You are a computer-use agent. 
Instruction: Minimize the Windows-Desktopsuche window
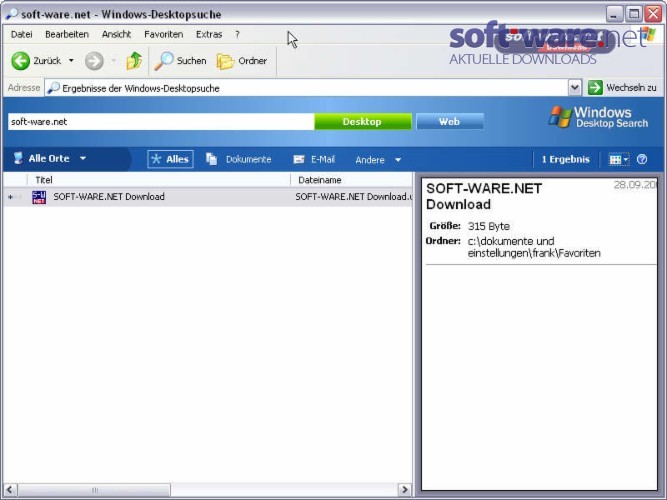[614, 14]
